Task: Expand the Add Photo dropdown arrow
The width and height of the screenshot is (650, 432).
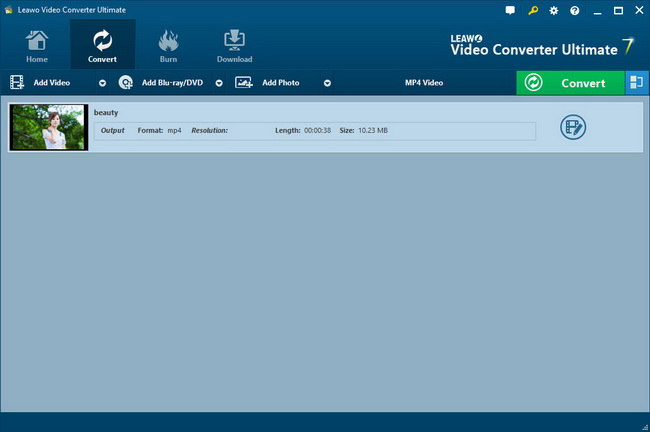Action: [327, 83]
